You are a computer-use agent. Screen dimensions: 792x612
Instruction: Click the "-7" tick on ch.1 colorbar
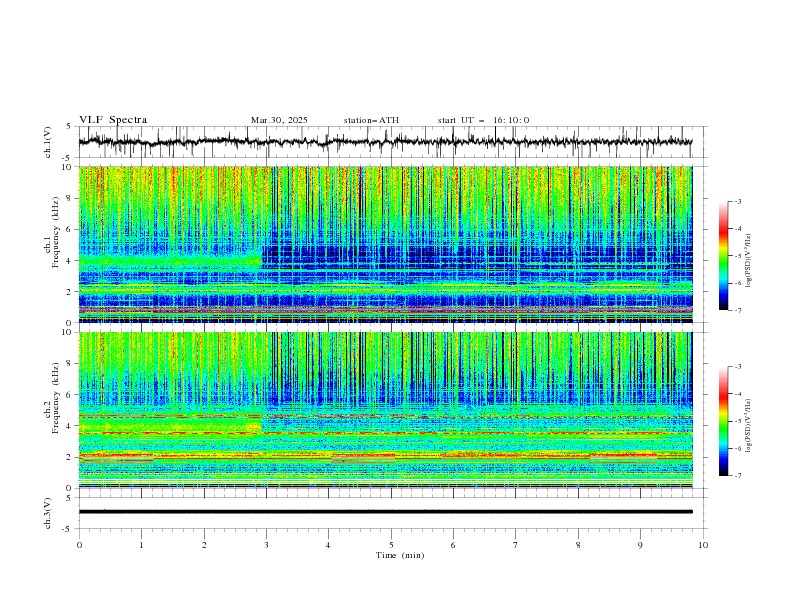coord(738,310)
